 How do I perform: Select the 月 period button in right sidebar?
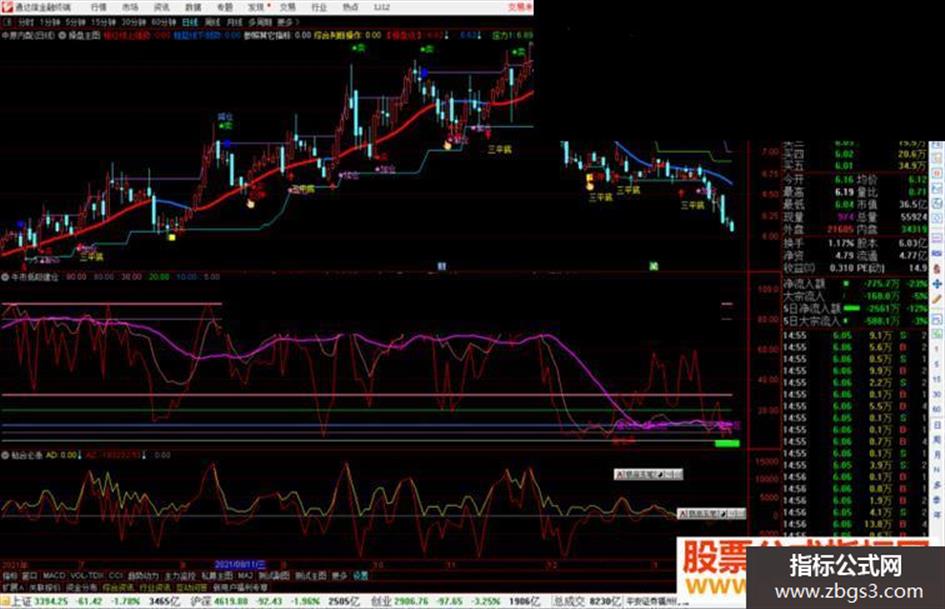[x=937, y=455]
